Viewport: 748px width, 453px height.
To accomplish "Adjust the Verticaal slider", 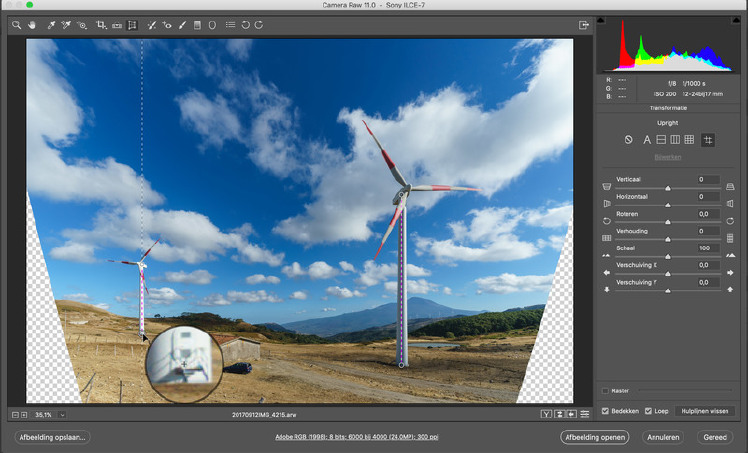I will click(668, 188).
